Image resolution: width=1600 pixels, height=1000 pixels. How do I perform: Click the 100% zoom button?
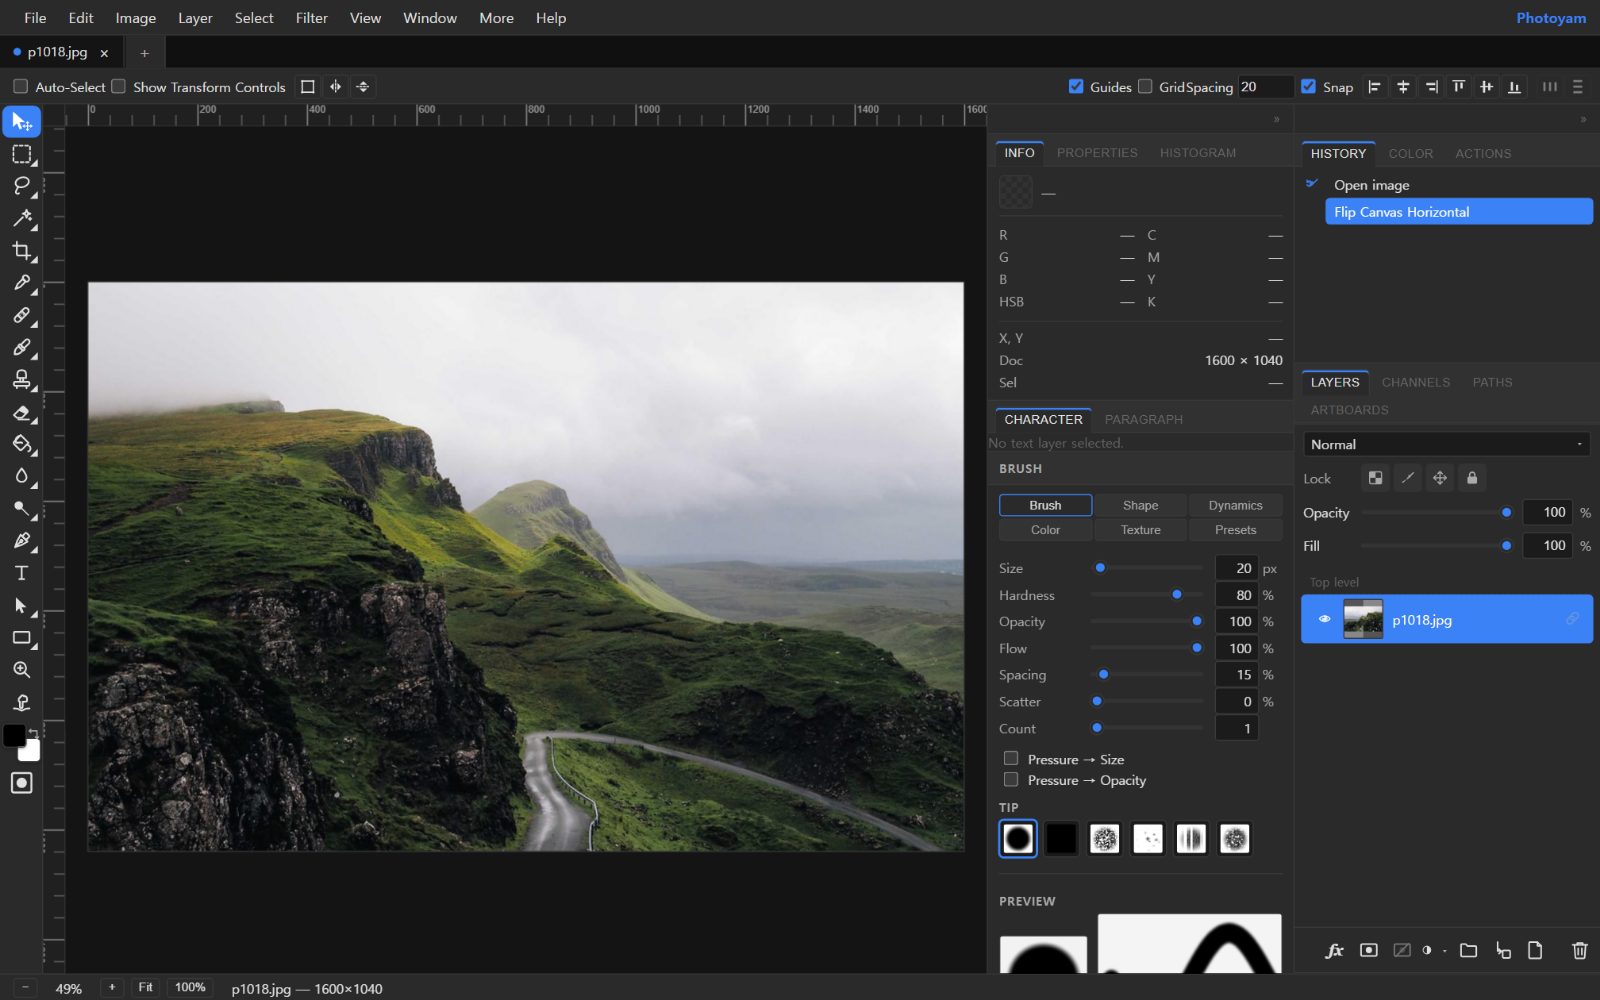[x=190, y=988]
